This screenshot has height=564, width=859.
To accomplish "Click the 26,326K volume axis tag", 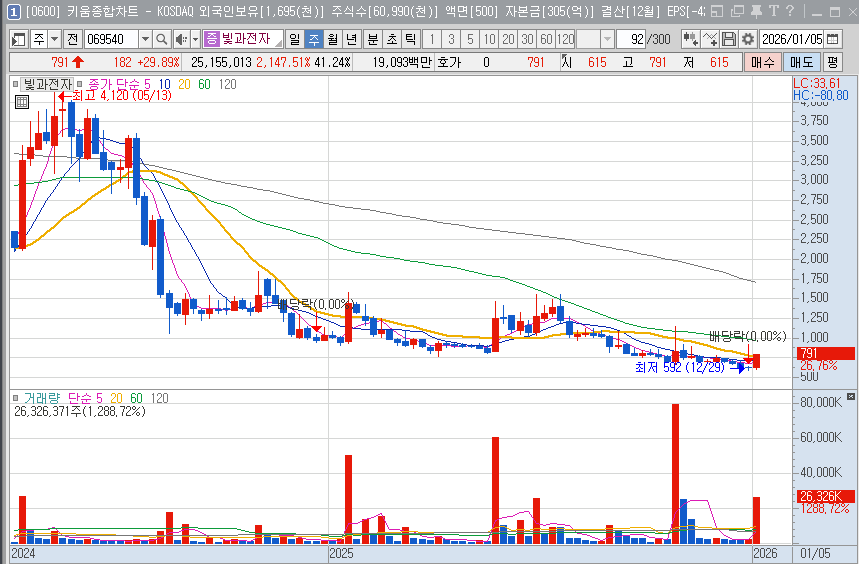I will [826, 496].
